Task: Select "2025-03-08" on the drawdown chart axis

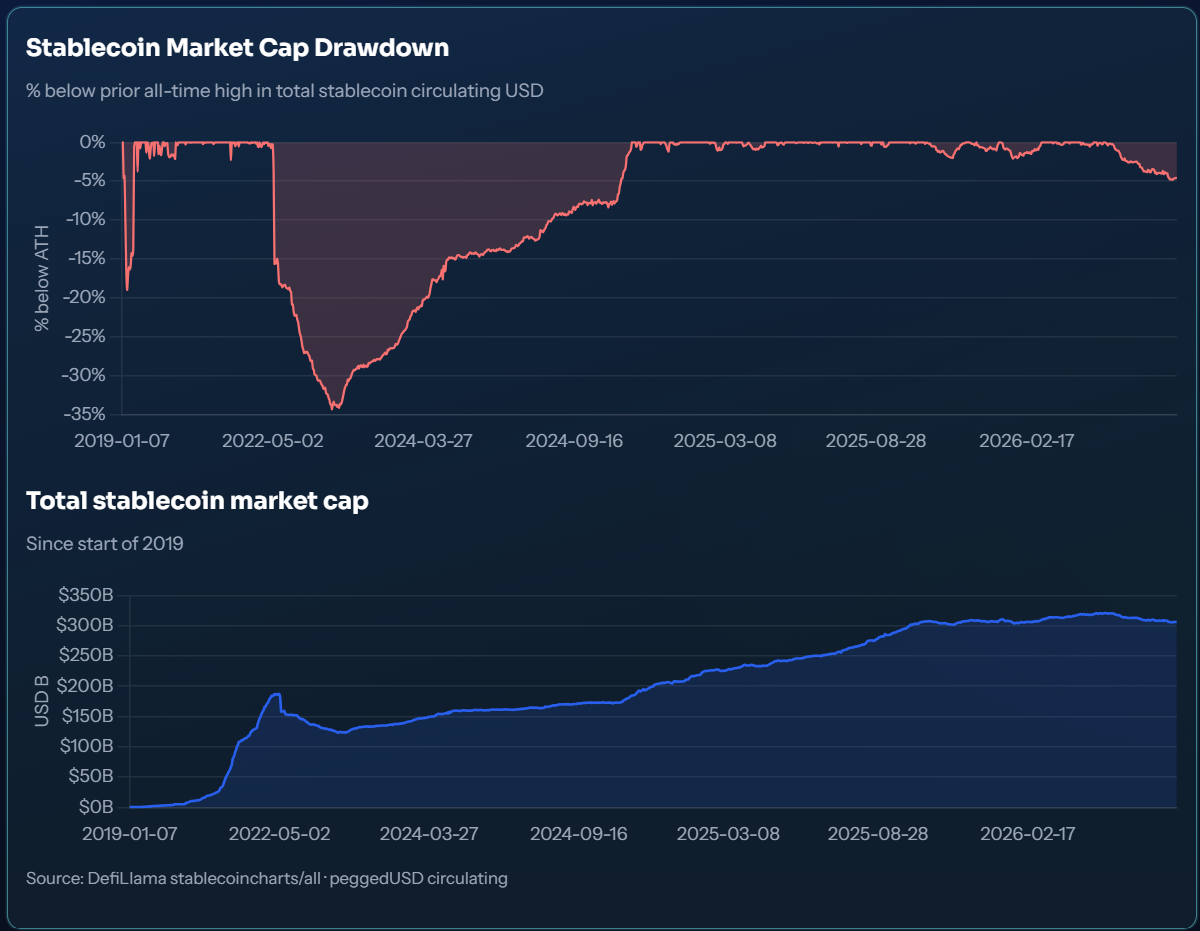Action: (x=725, y=441)
